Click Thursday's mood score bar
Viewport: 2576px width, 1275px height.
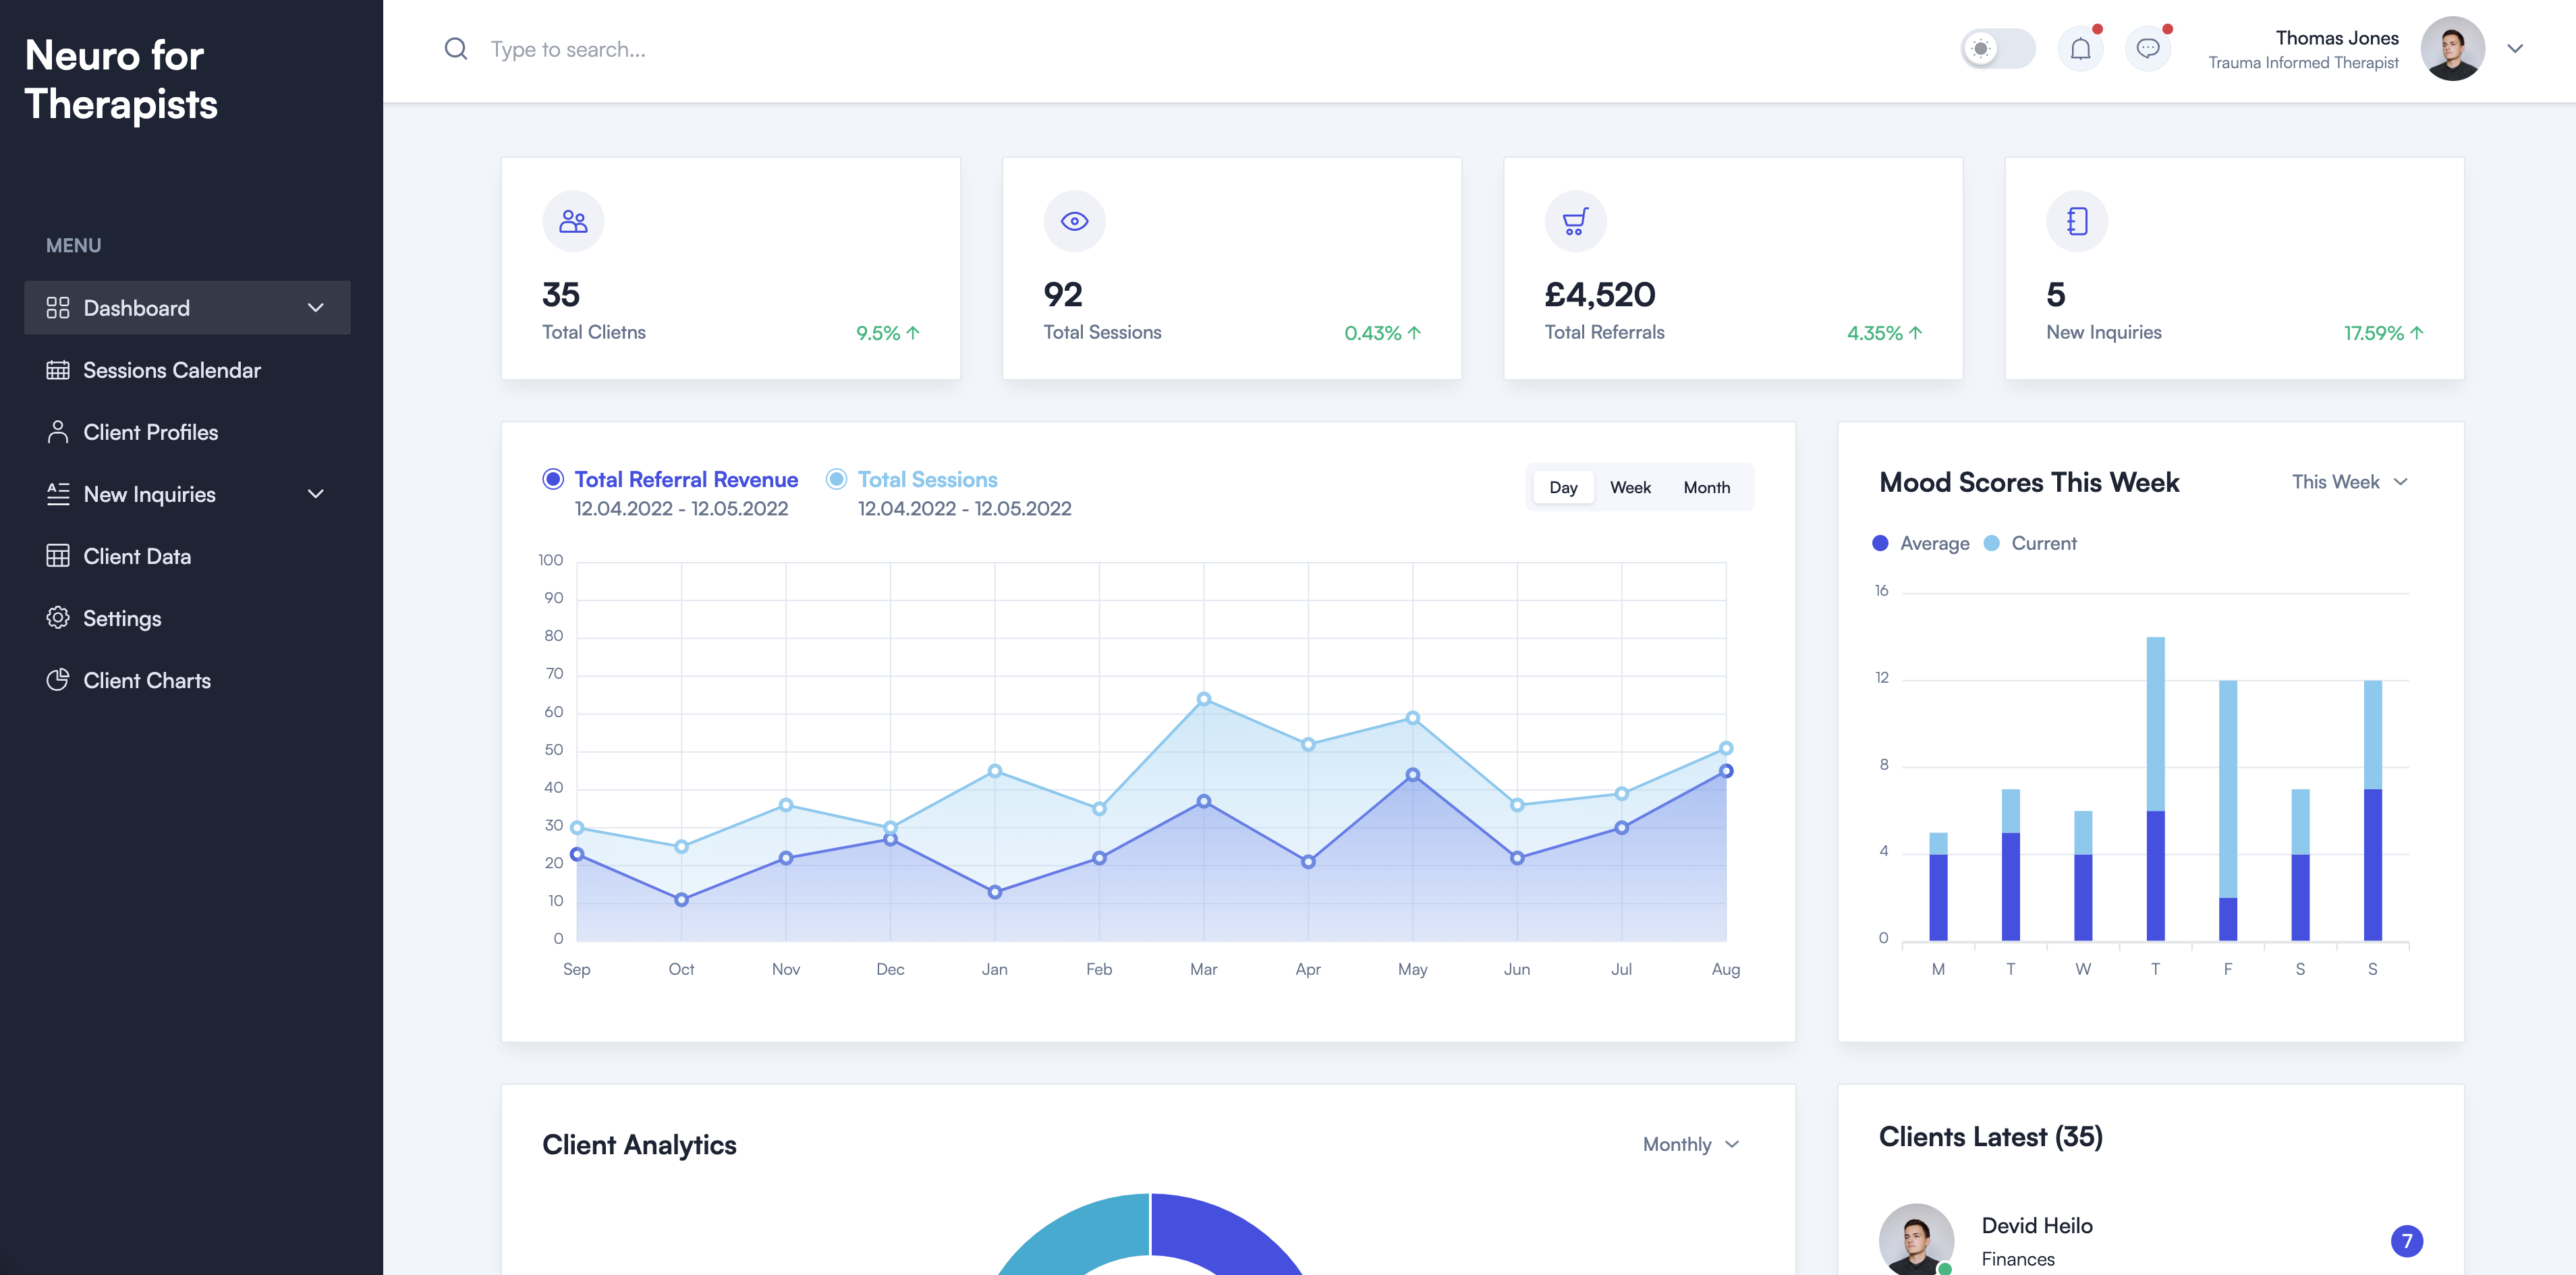tap(2155, 789)
